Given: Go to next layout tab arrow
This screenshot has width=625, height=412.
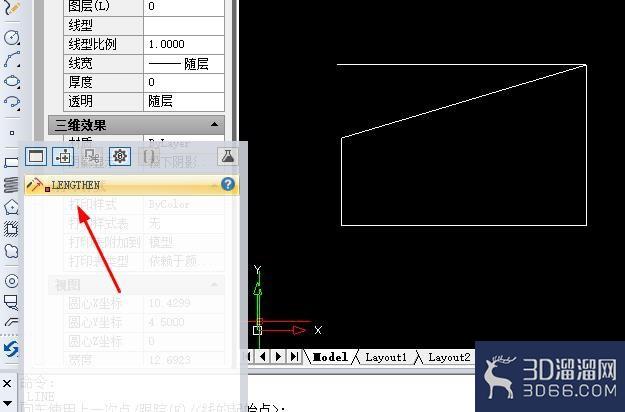Looking at the screenshot, I should [278, 356].
